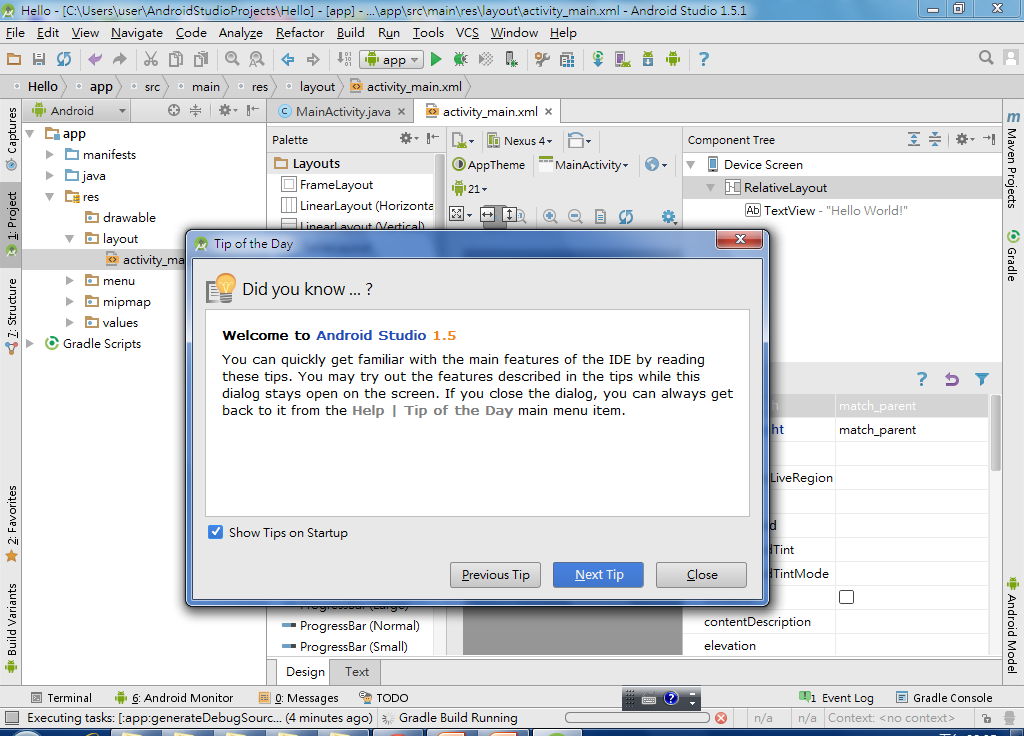Open the VCS menu

coord(467,33)
